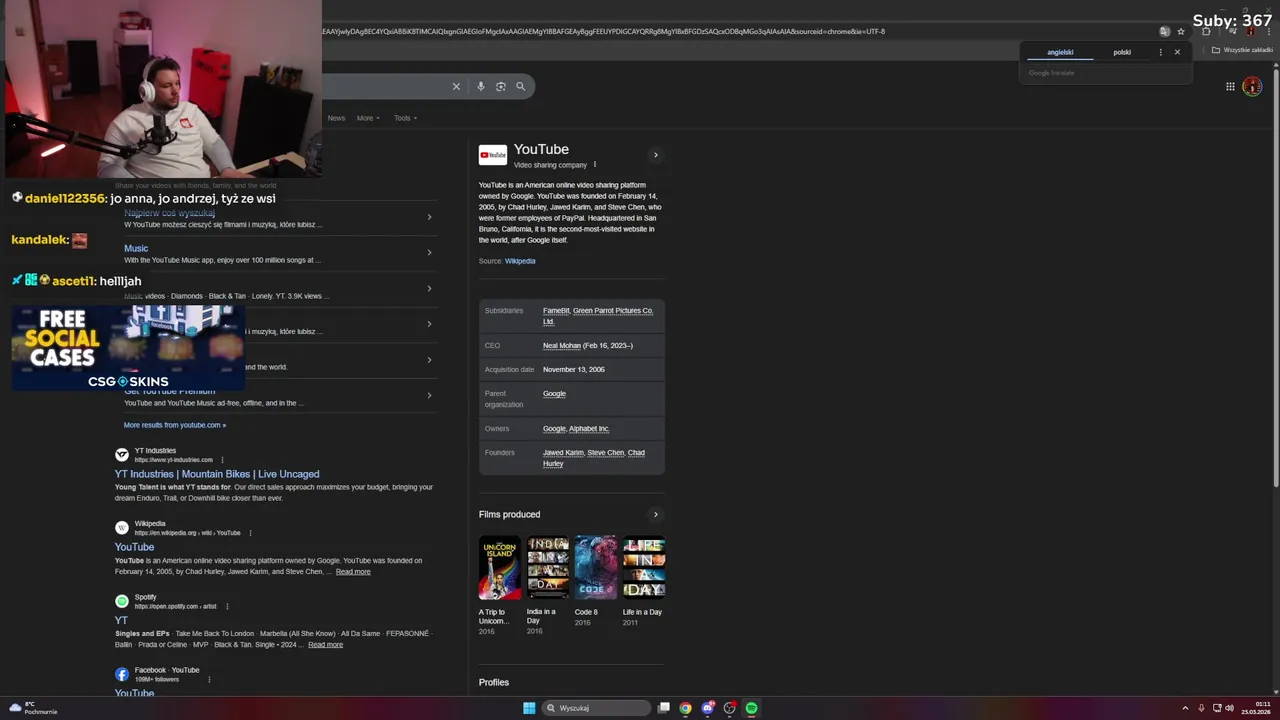Open options for the Facebook result

click(x=209, y=679)
